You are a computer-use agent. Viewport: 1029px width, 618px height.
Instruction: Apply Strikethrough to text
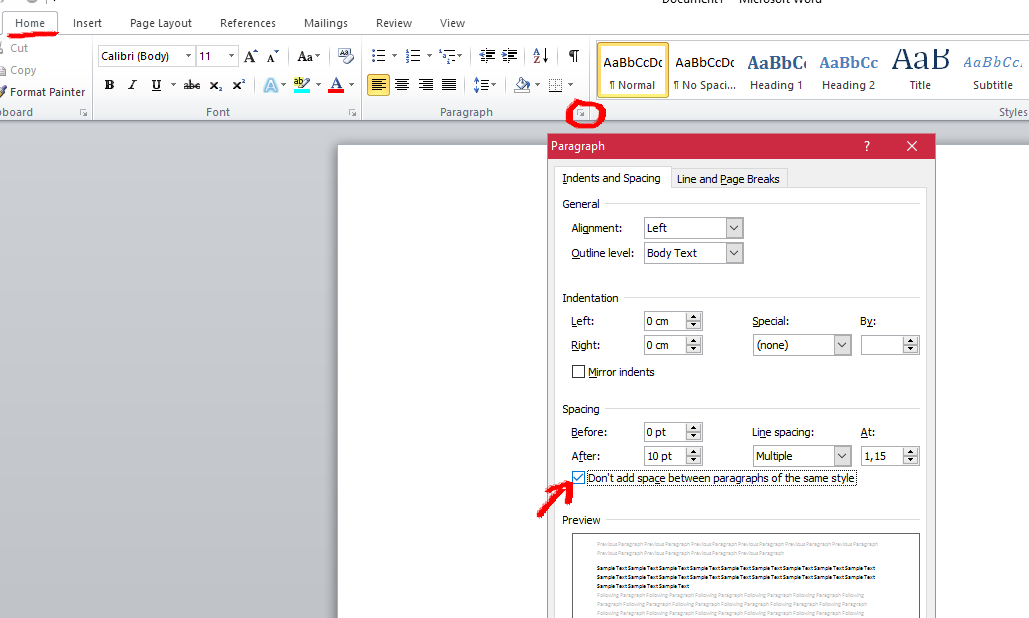[x=192, y=85]
